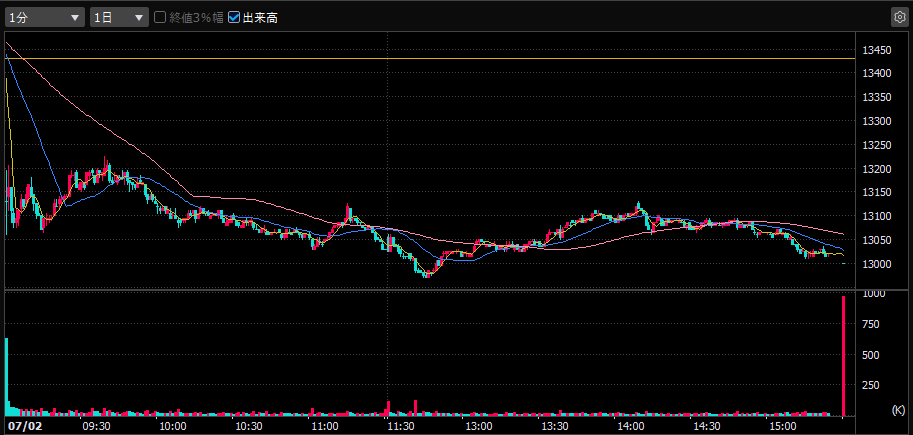Viewport: 913px width, 435px height.
Task: Click the tall cyan opening volume bar
Action: (6, 377)
